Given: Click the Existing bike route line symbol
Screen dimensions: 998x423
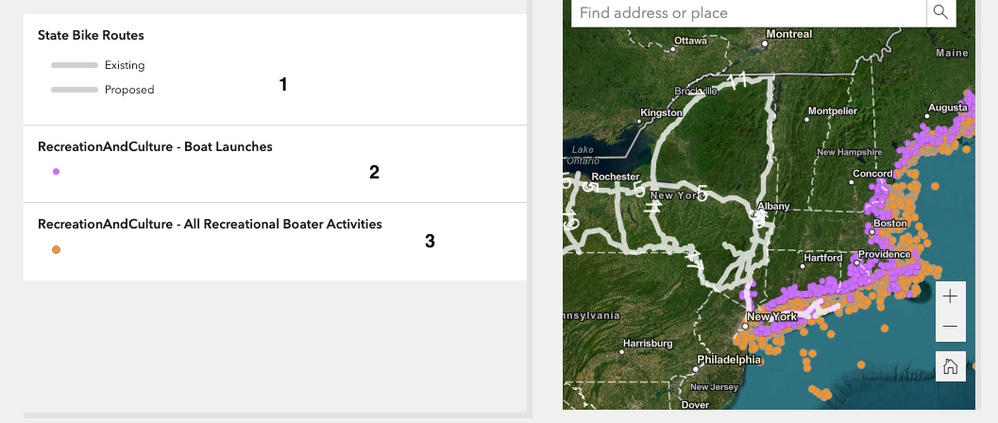Looking at the screenshot, I should tap(74, 65).
